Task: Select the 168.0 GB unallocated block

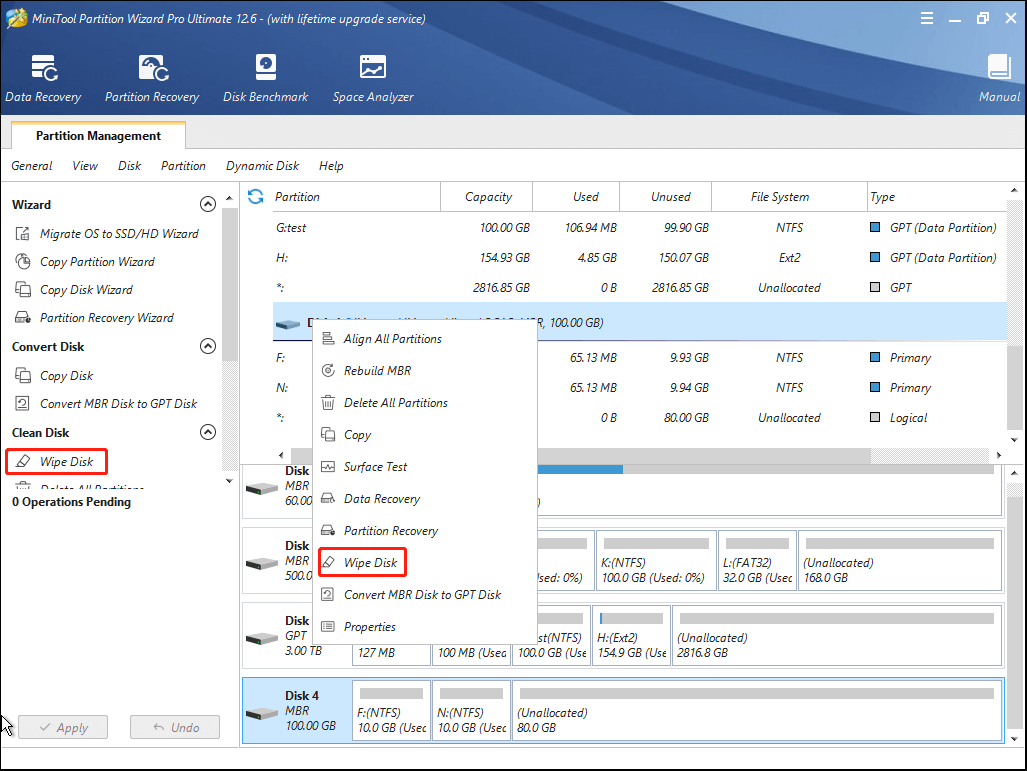Action: tap(900, 562)
